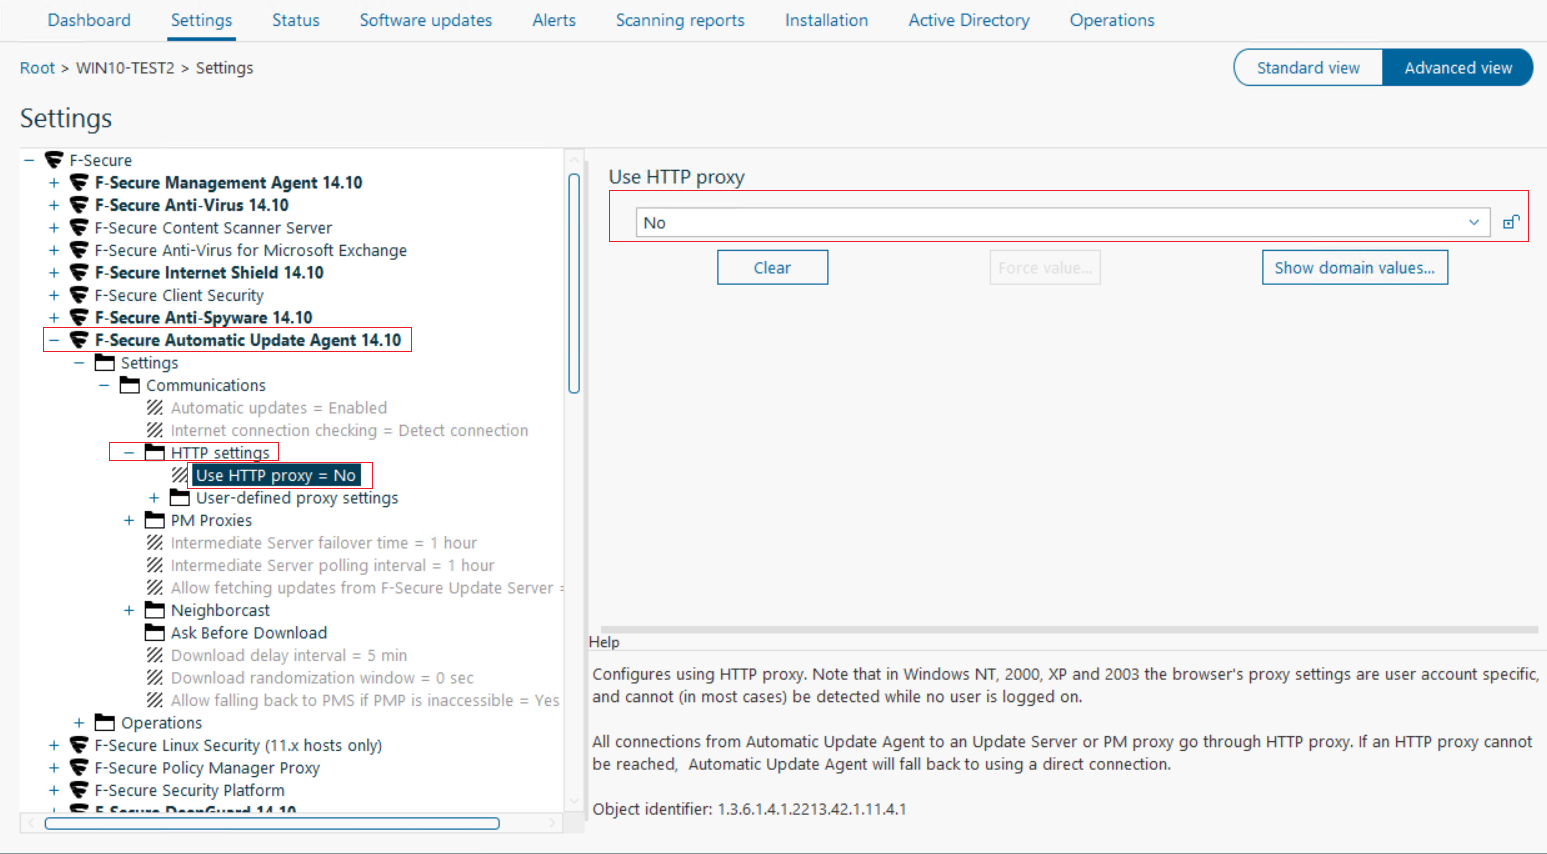Open the Operations tab in top bar

click(x=1112, y=20)
